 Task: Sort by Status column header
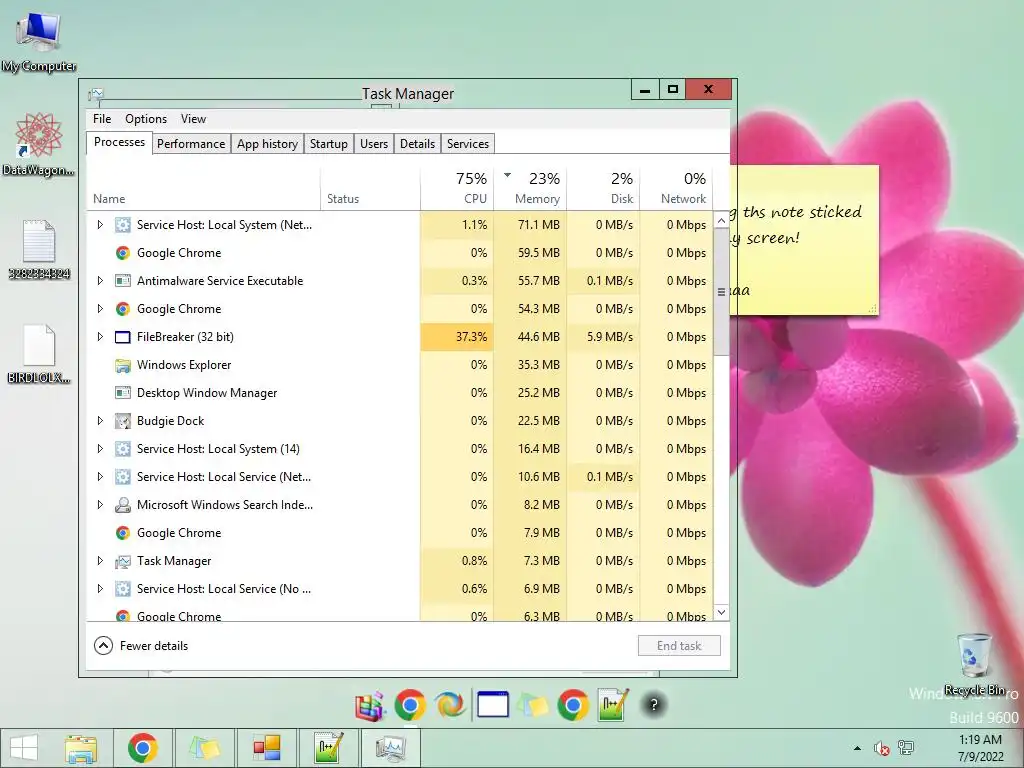pos(370,188)
